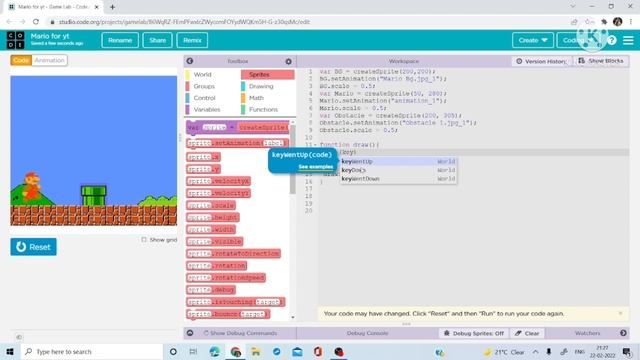640x360 pixels.
Task: Pick the sprite.isTouching block
Action: pyautogui.click(x=235, y=302)
